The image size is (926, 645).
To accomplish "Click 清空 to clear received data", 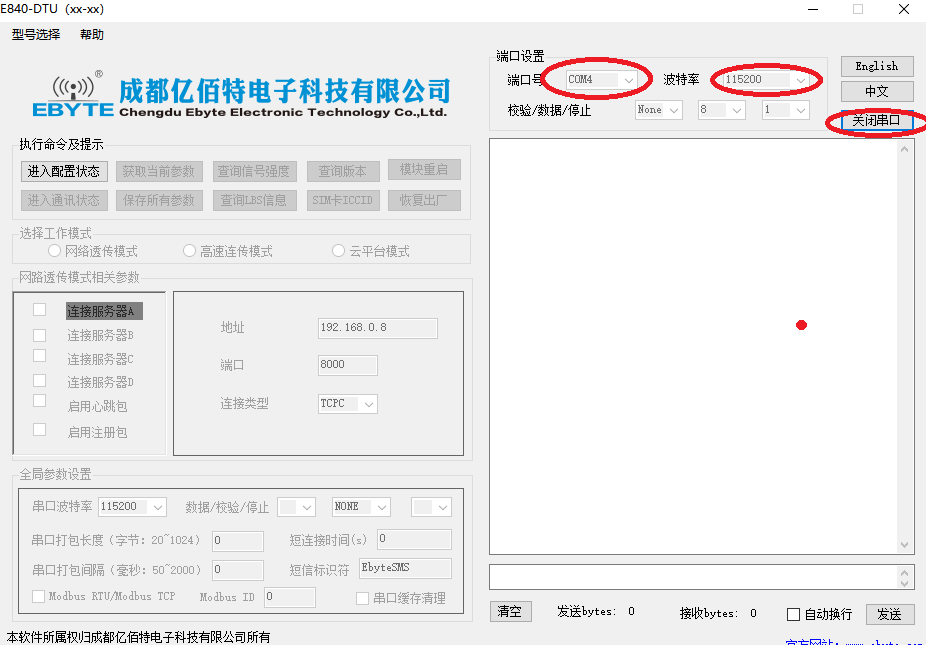I will pos(510,611).
